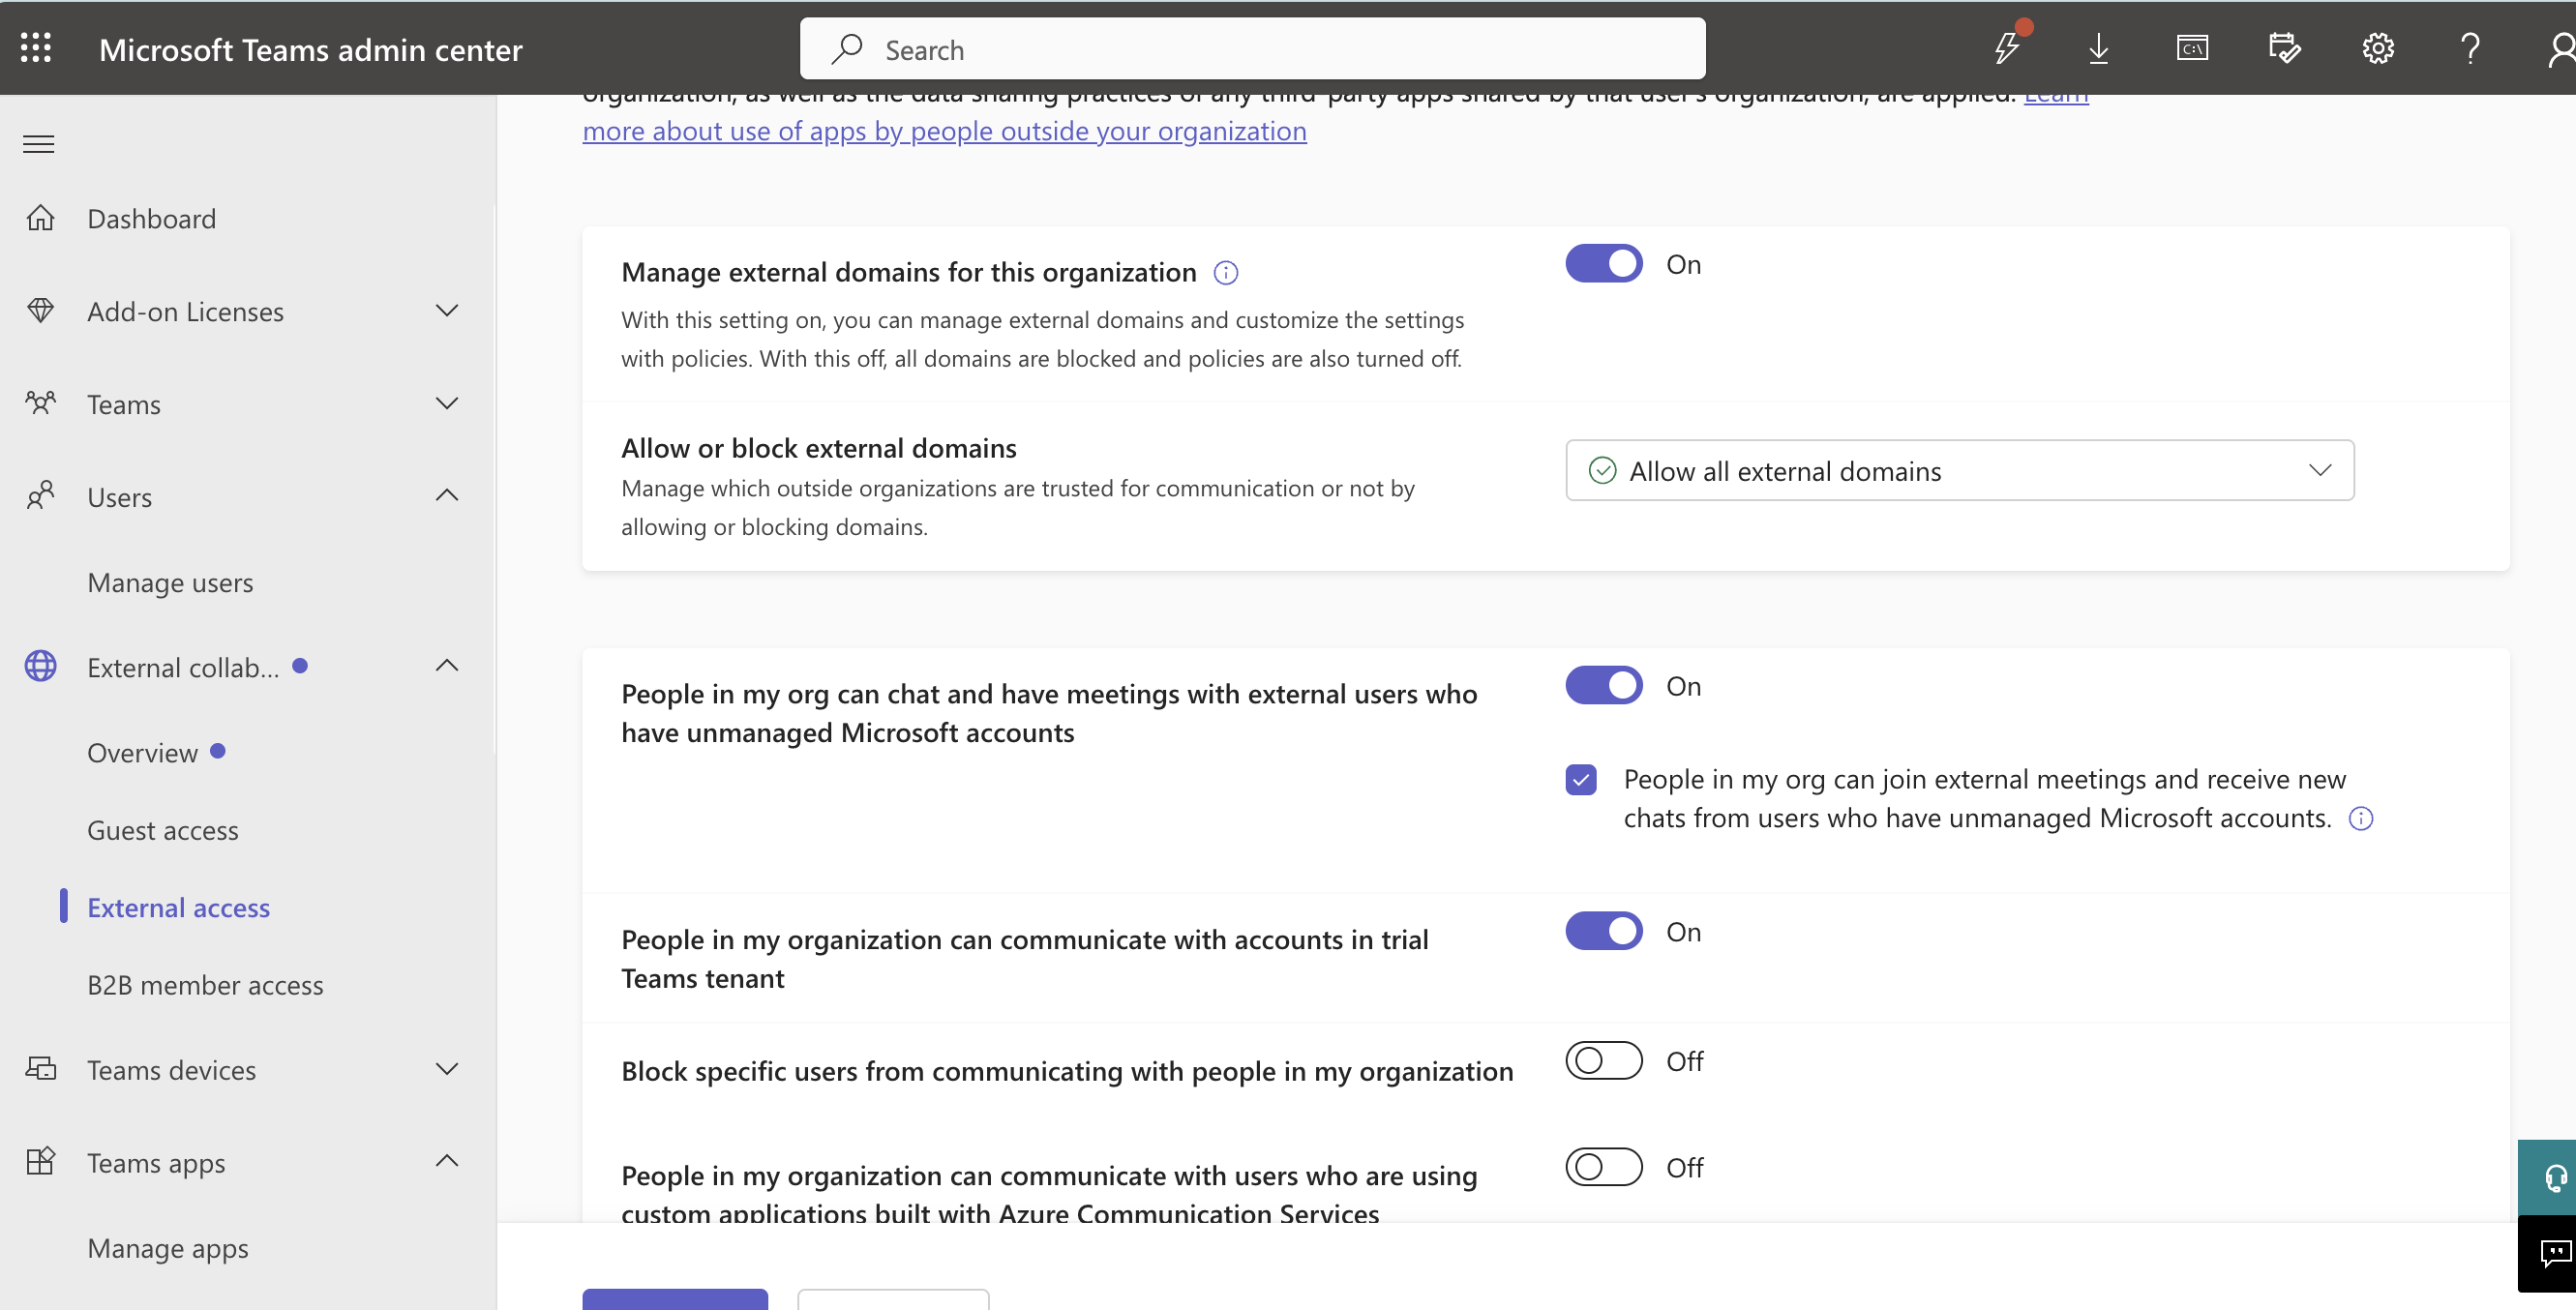Screen dimensions: 2576x1310
Task: Uncheck join external meetings and receive chats
Action: [x=1581, y=779]
